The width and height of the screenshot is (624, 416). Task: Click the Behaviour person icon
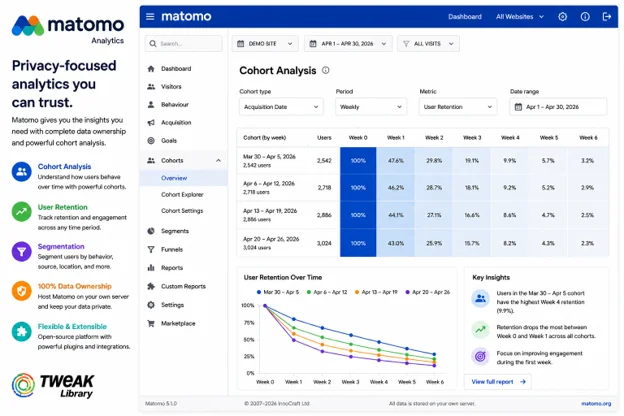click(x=151, y=104)
